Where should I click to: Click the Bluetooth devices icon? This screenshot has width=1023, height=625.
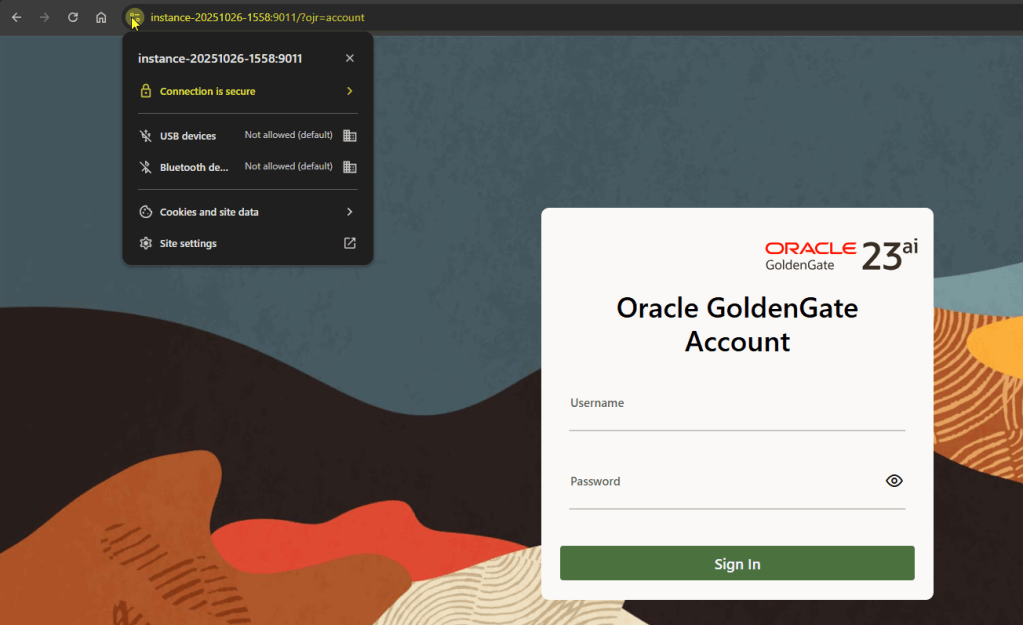click(x=146, y=167)
